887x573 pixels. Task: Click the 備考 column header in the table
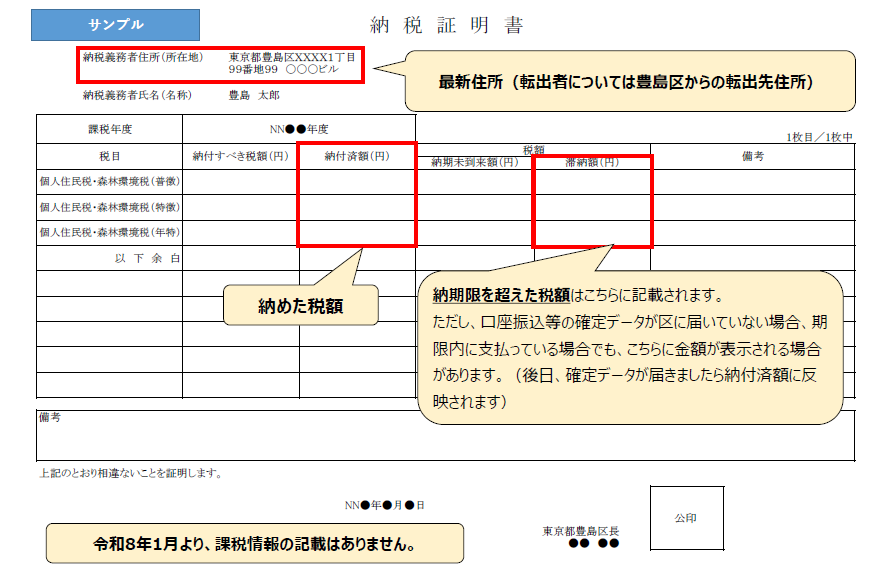(x=752, y=156)
